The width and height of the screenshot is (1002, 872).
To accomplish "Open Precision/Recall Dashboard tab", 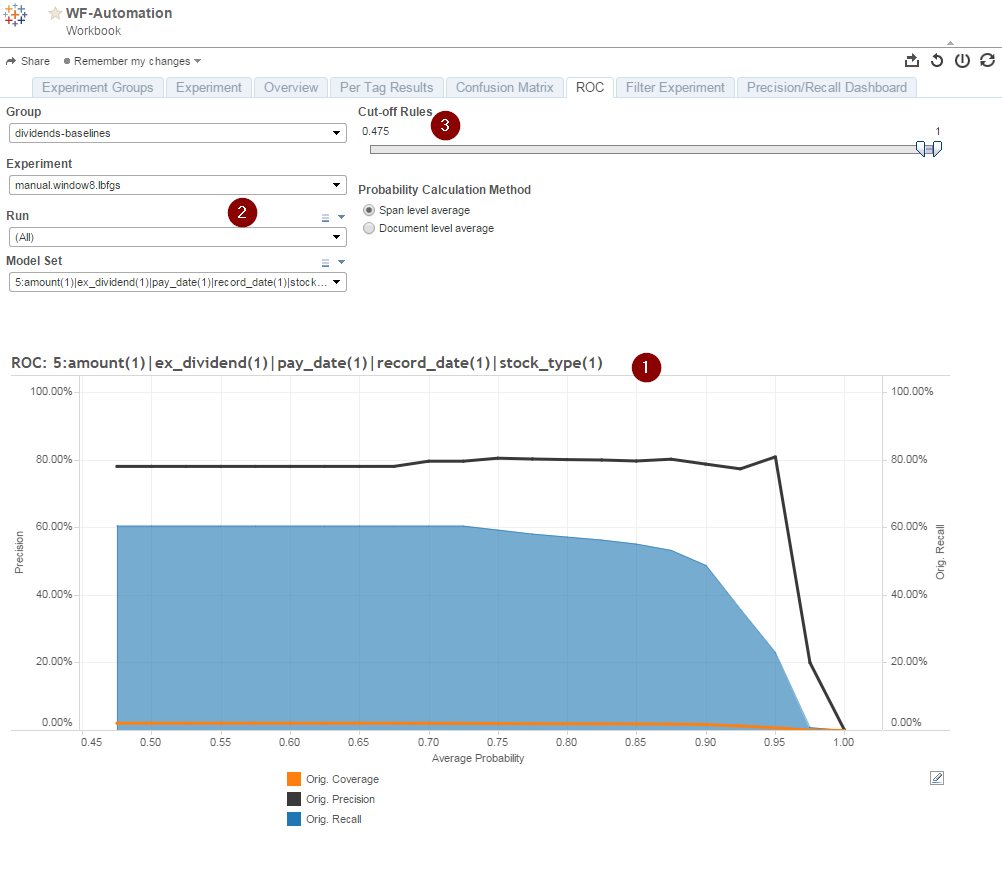I will click(x=827, y=88).
